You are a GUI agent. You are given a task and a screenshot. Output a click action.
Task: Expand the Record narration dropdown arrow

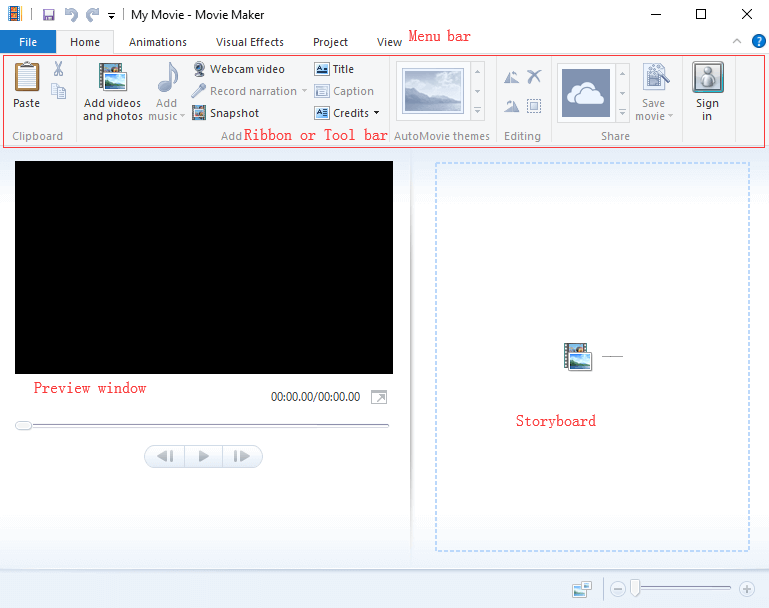(x=304, y=91)
